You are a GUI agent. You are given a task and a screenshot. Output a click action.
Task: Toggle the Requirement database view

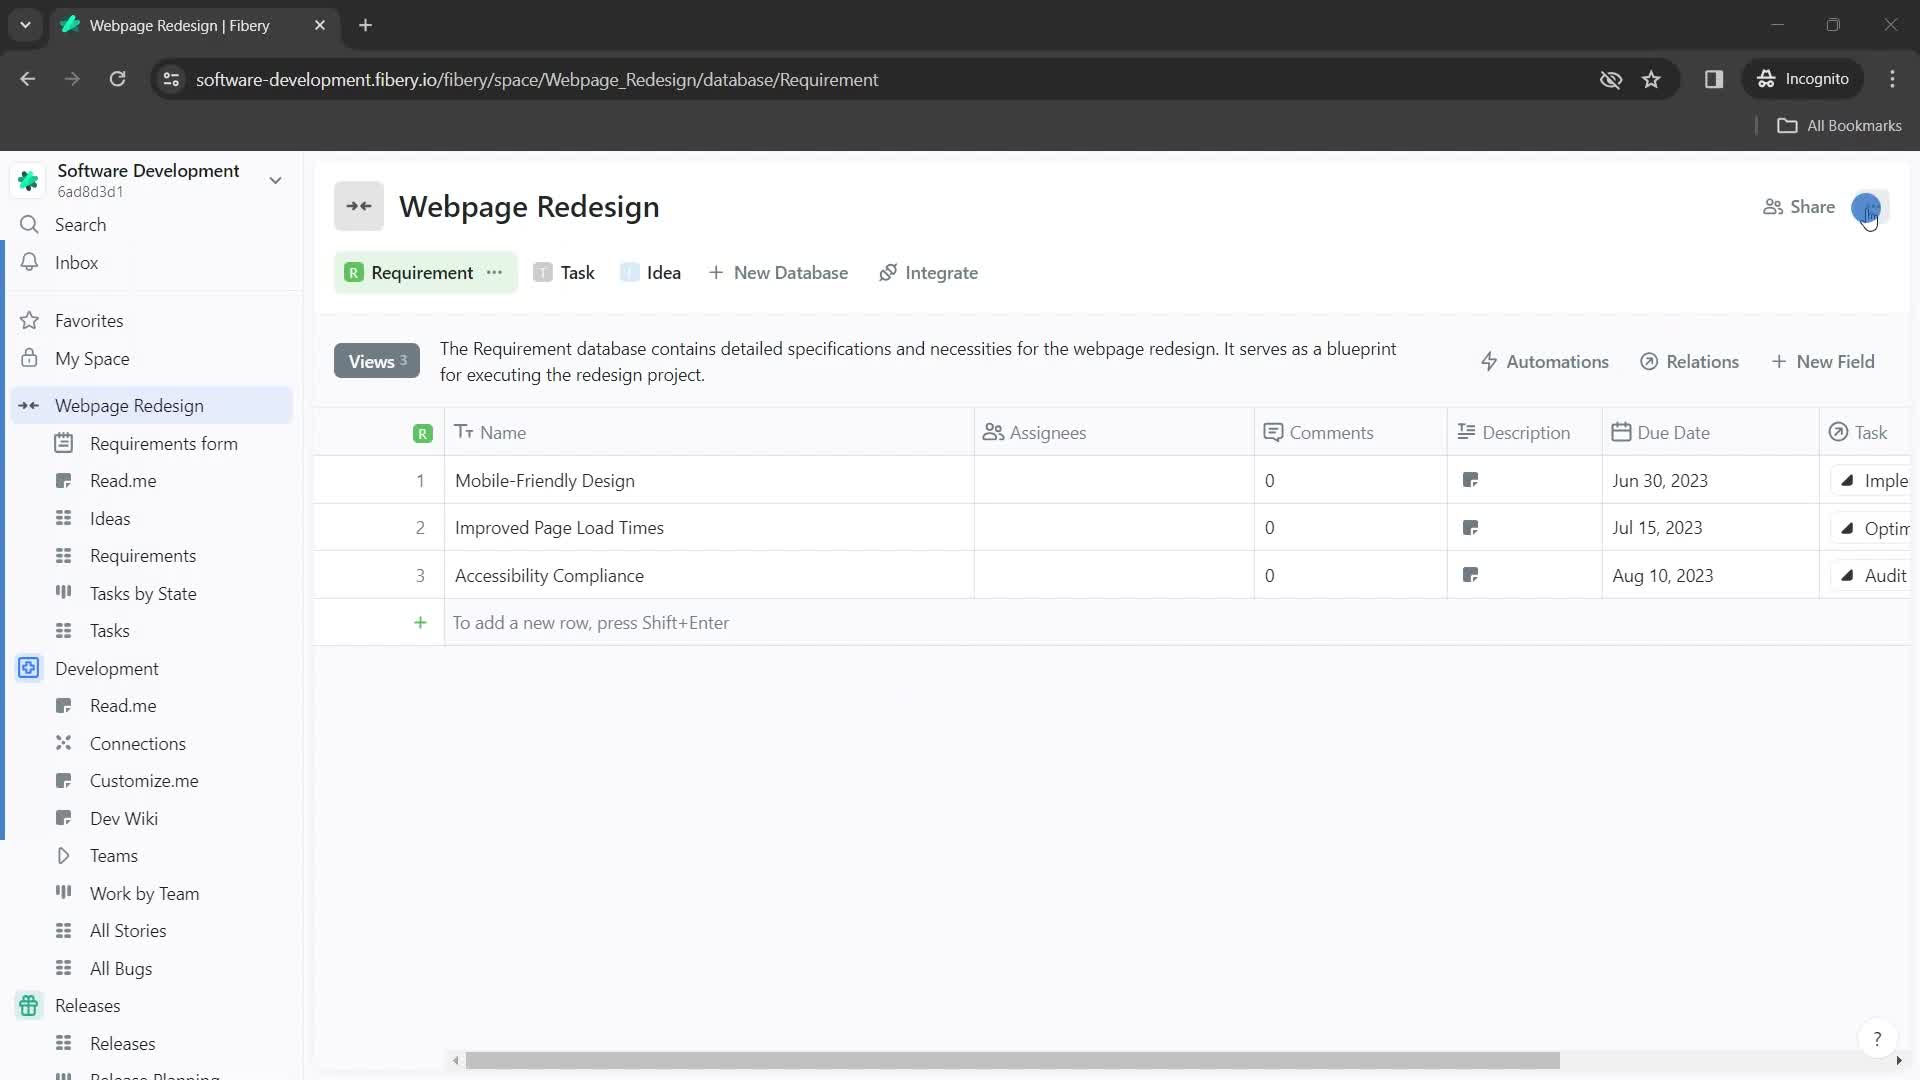tap(422, 273)
